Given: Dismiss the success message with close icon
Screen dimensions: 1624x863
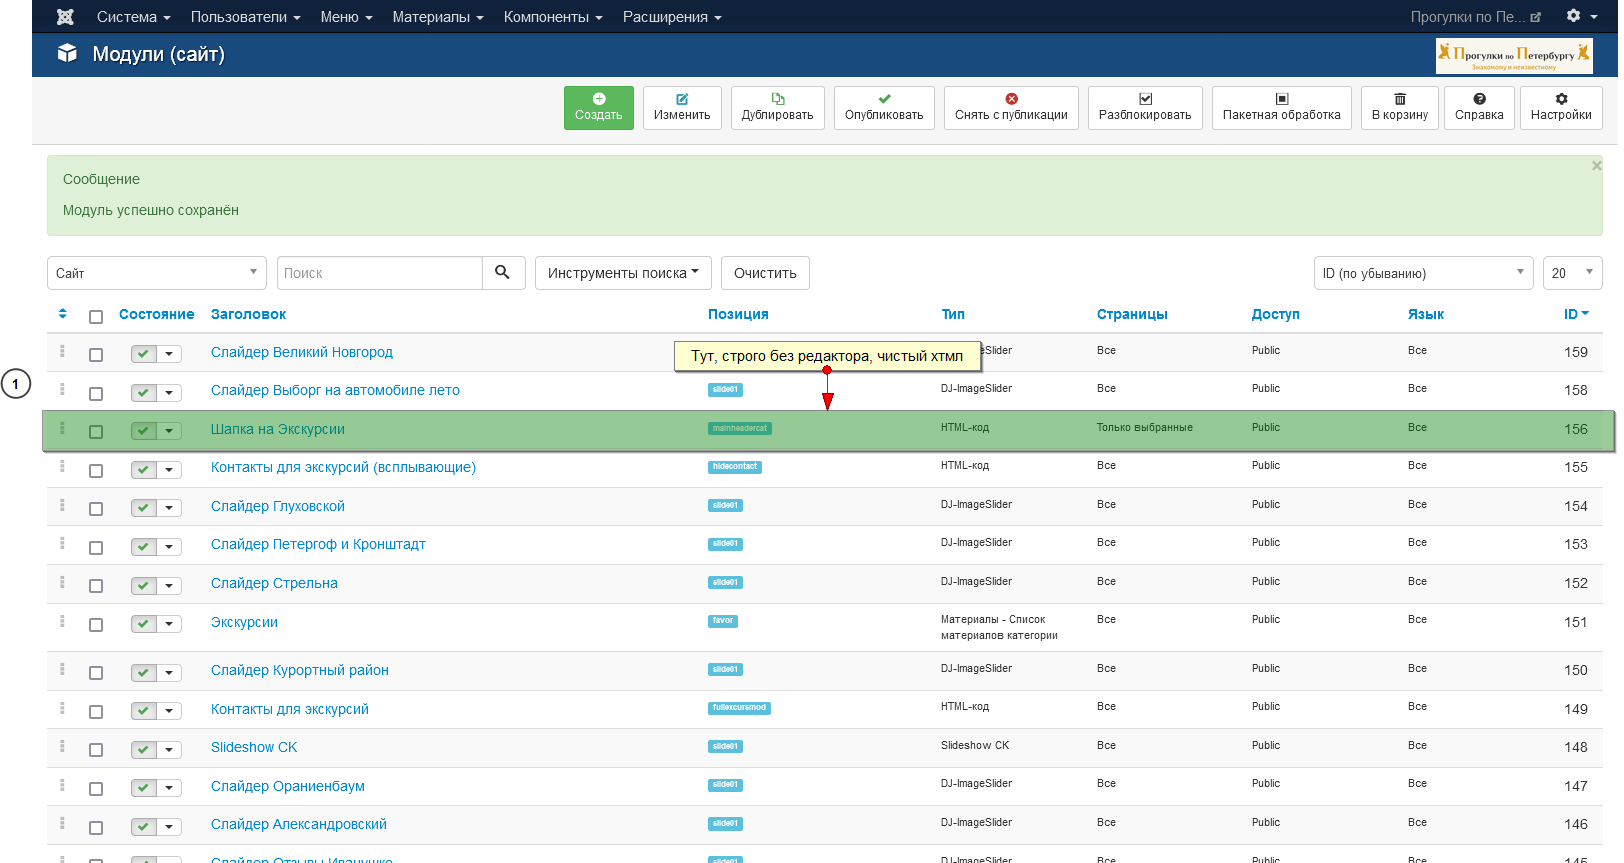Looking at the screenshot, I should [x=1596, y=166].
